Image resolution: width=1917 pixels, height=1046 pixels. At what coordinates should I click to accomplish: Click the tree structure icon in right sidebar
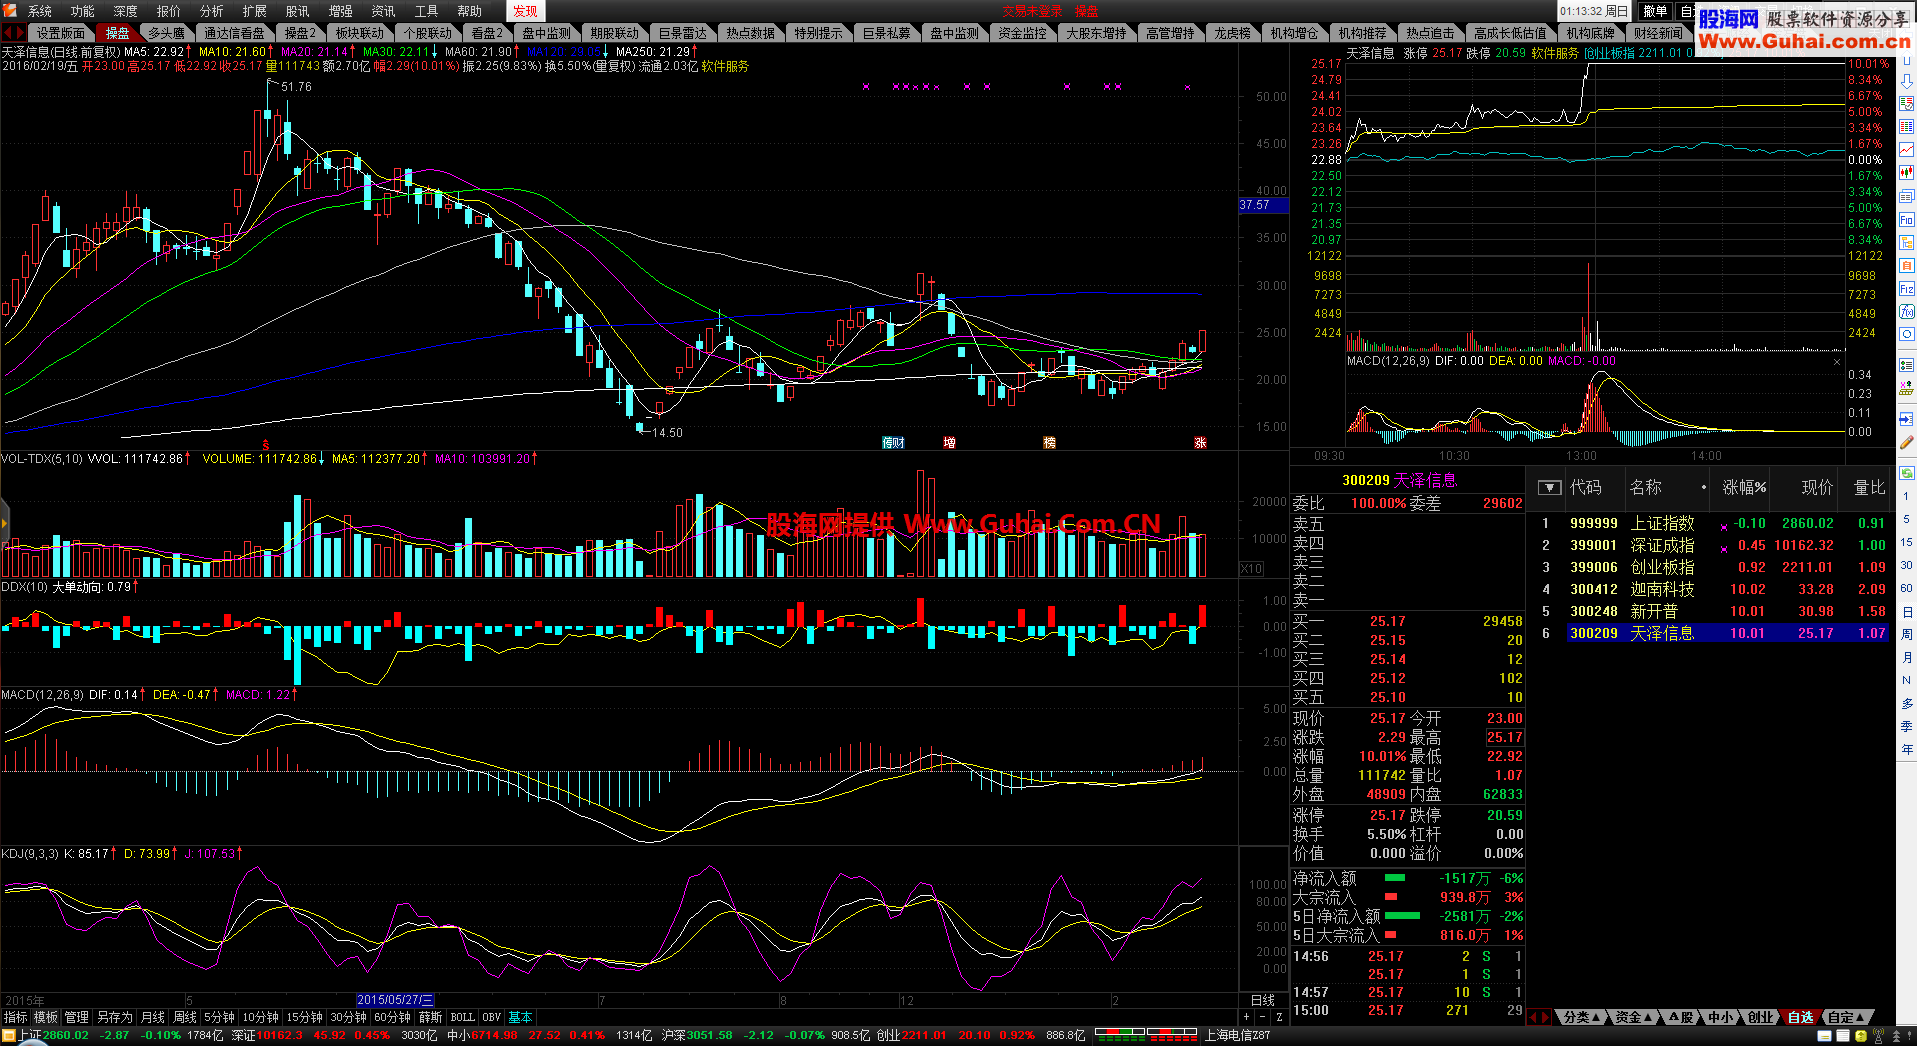coord(1906,243)
